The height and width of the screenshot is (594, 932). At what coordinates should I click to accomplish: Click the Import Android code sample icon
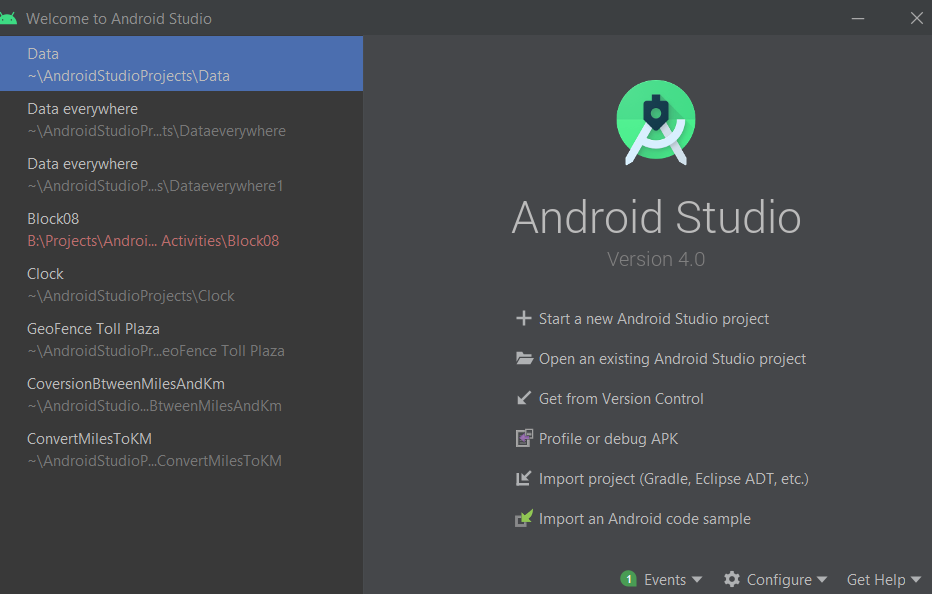click(x=524, y=518)
